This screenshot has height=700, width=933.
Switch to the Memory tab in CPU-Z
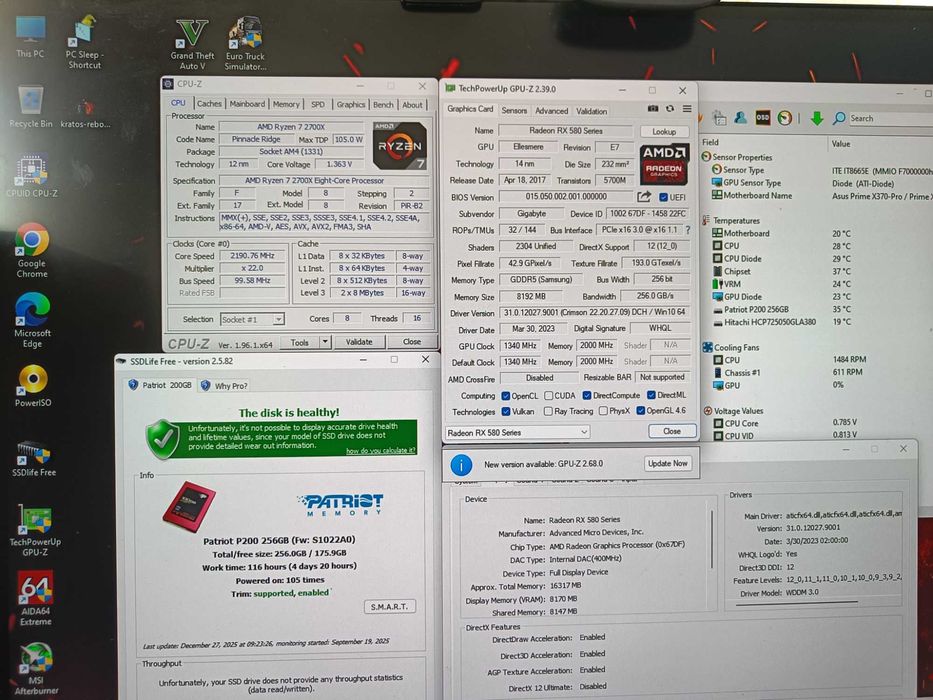pos(286,104)
